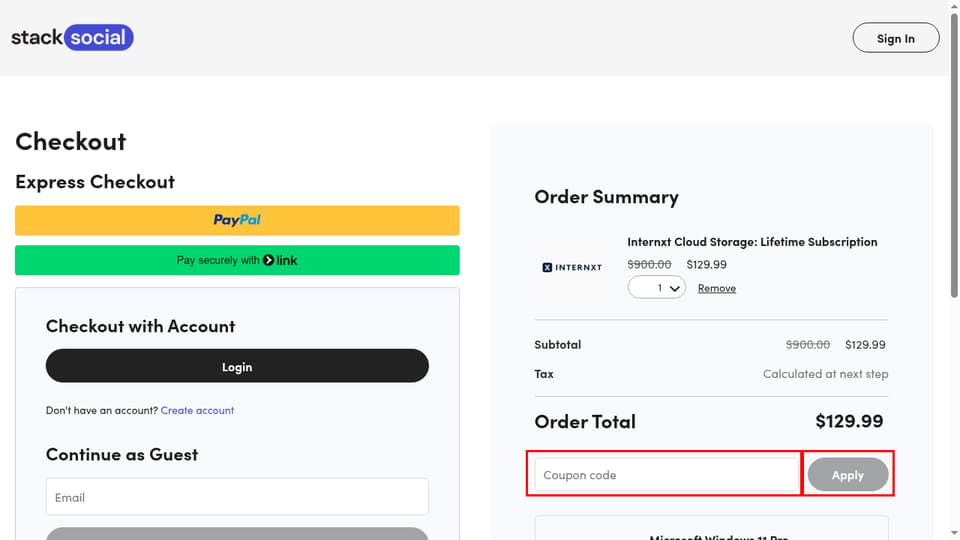Apply the coupon code
The height and width of the screenshot is (540, 960).
tap(847, 474)
